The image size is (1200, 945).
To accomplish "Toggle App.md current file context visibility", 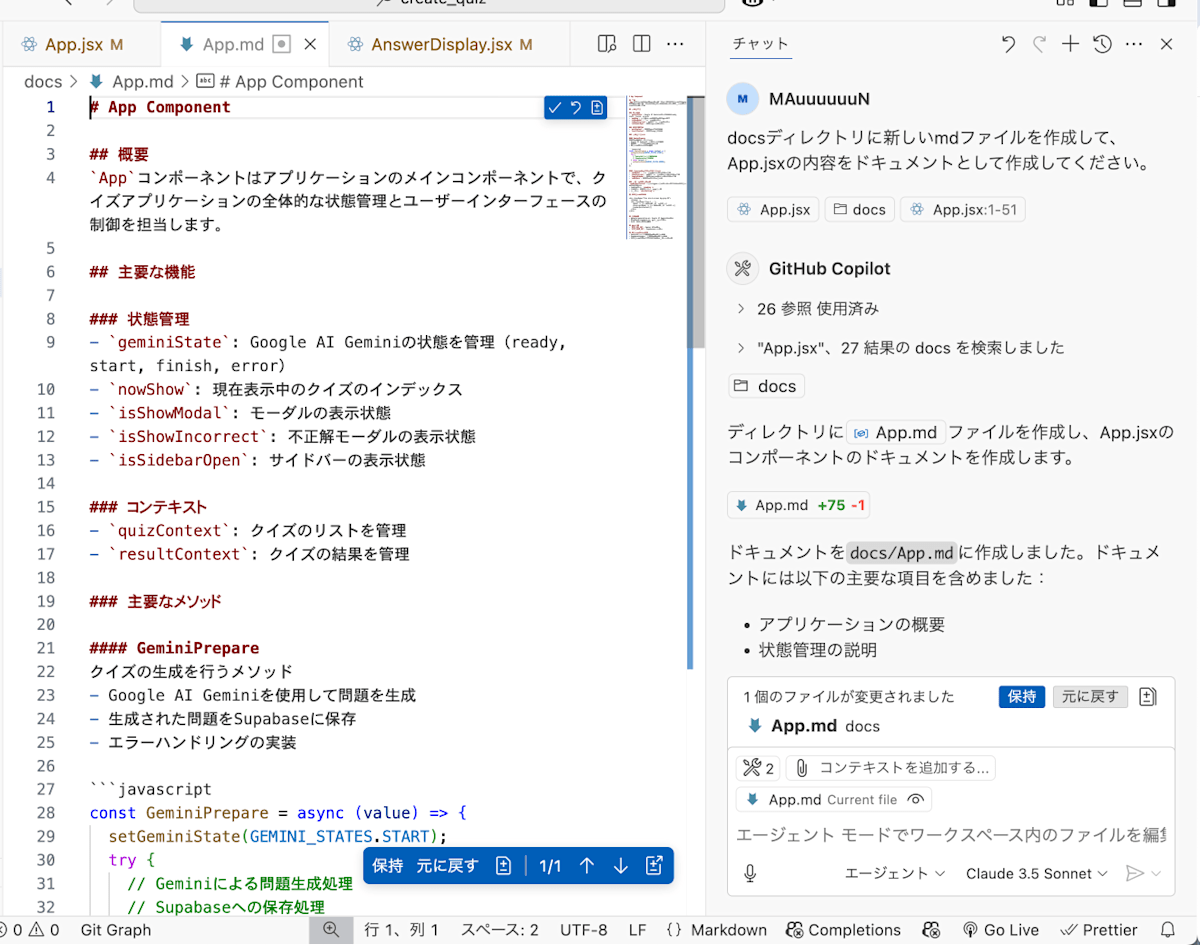I will 915,800.
